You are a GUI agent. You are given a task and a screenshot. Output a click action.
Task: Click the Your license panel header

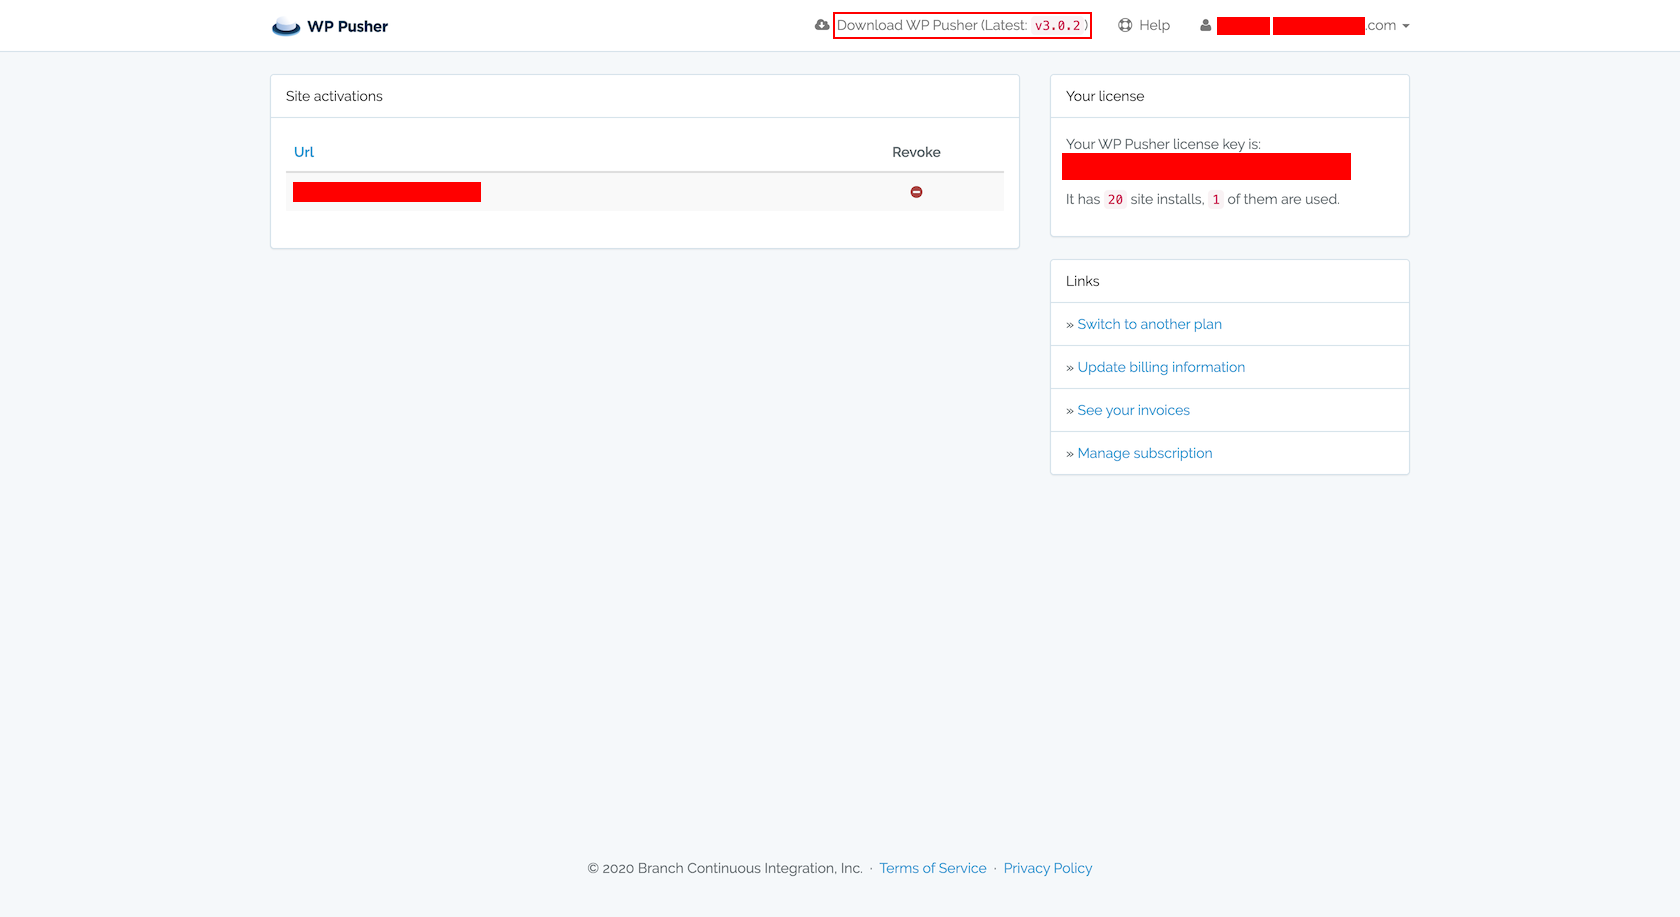[x=1105, y=95]
